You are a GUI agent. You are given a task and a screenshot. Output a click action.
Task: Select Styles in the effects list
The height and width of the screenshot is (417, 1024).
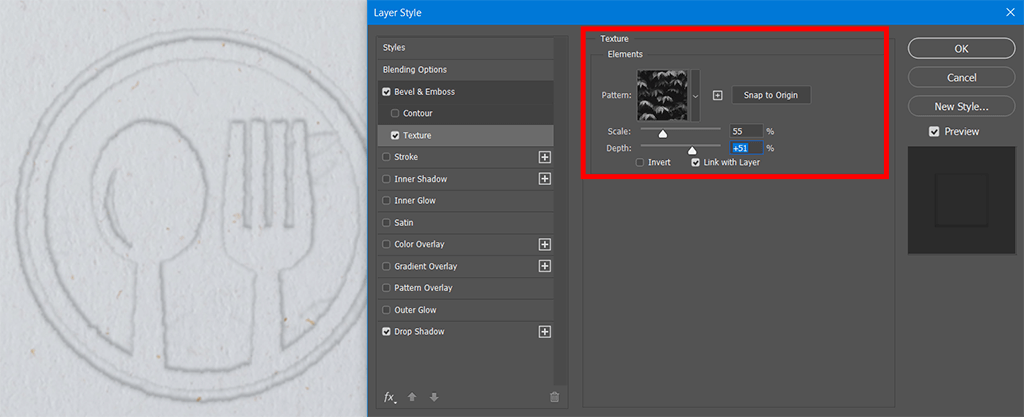394,48
